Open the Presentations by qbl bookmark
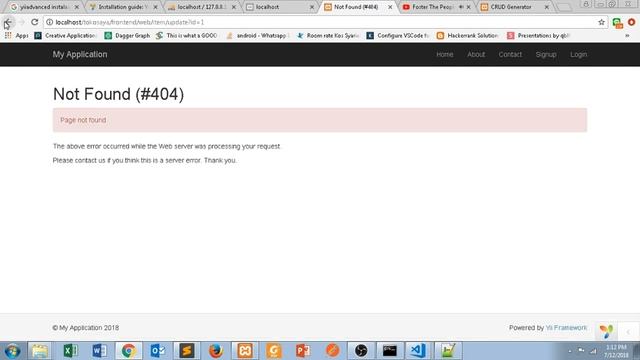This screenshot has height=360, width=640. pyautogui.click(x=538, y=36)
